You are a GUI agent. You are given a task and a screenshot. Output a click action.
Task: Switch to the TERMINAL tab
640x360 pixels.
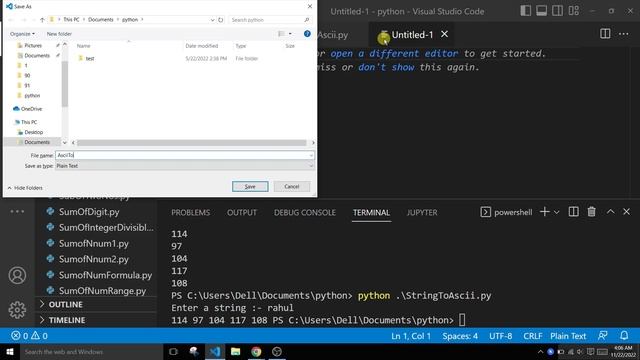click(371, 213)
